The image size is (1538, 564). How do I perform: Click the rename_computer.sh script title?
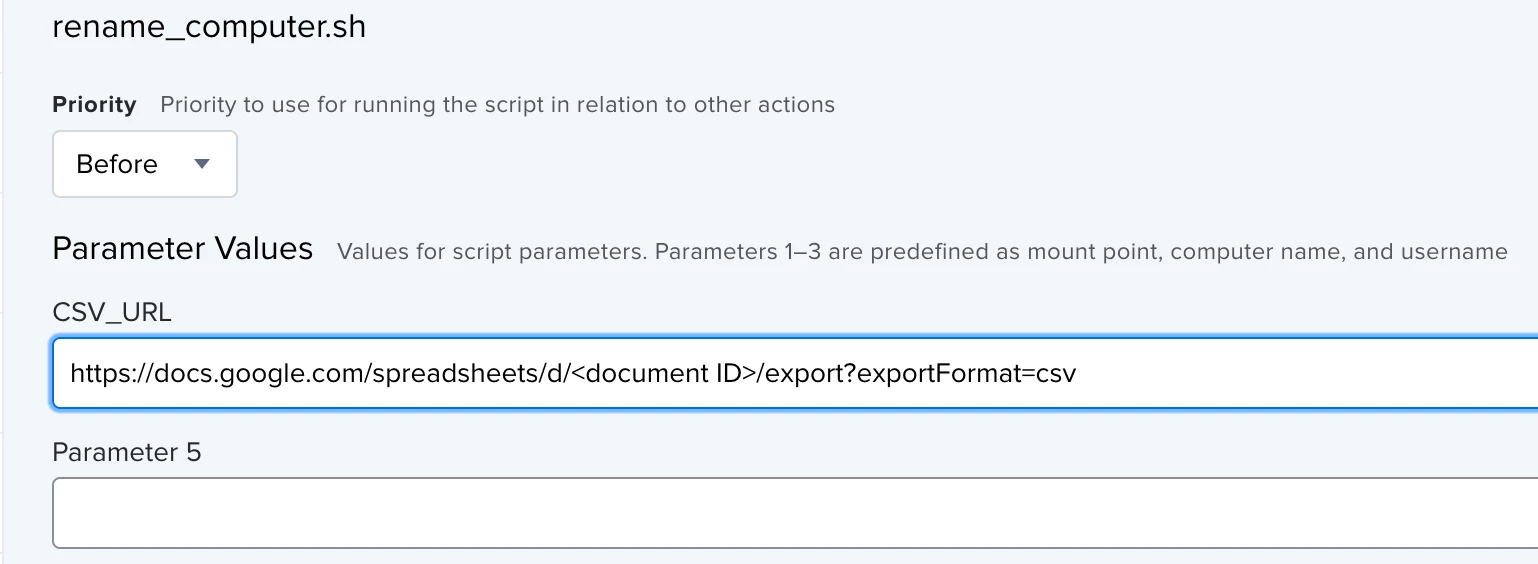click(209, 27)
